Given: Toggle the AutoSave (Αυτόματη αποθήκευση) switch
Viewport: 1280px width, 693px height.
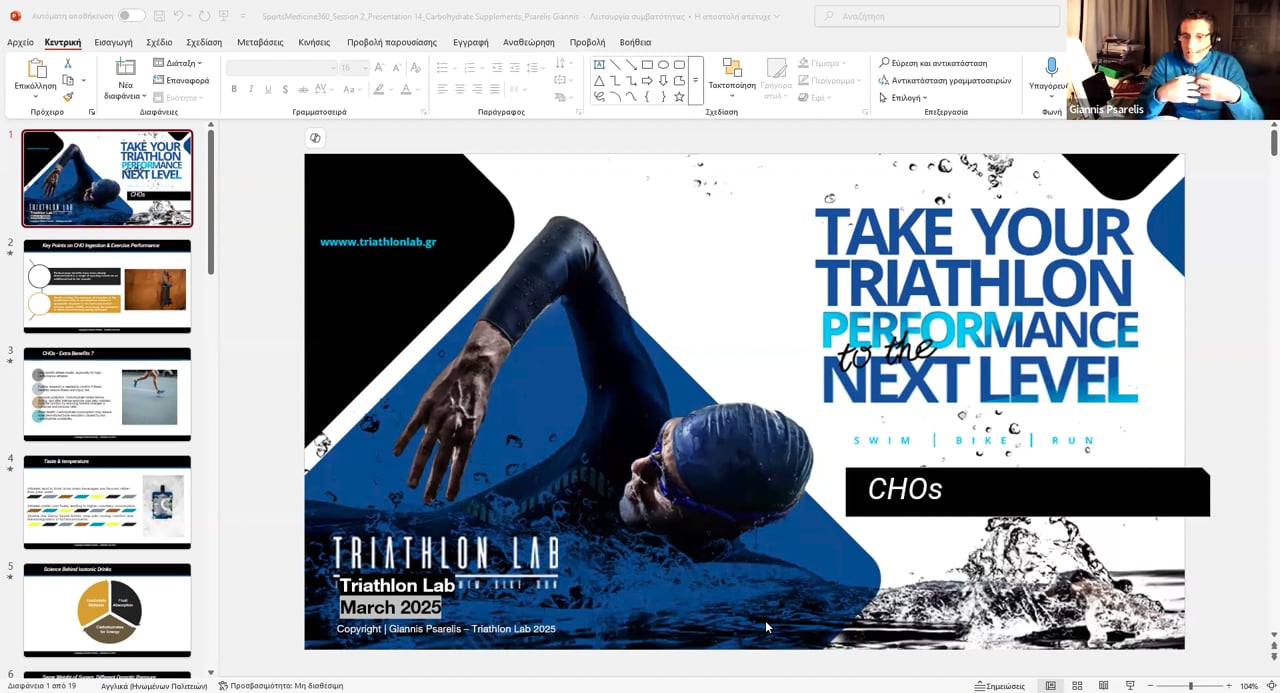Looking at the screenshot, I should point(131,16).
